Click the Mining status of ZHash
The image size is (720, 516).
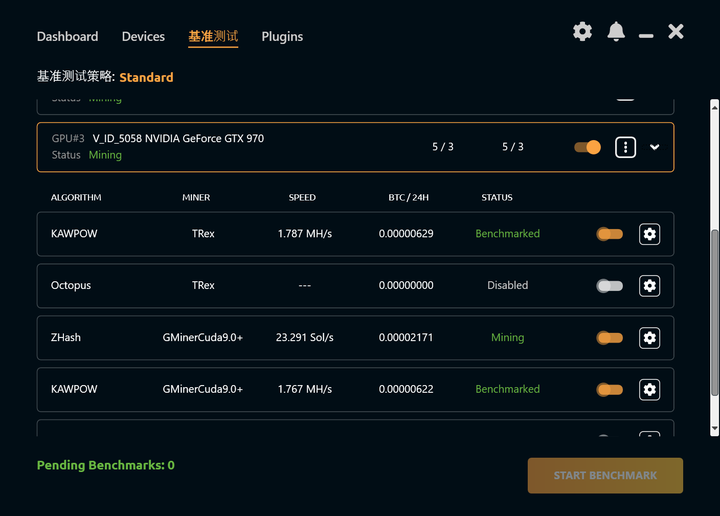coord(507,337)
